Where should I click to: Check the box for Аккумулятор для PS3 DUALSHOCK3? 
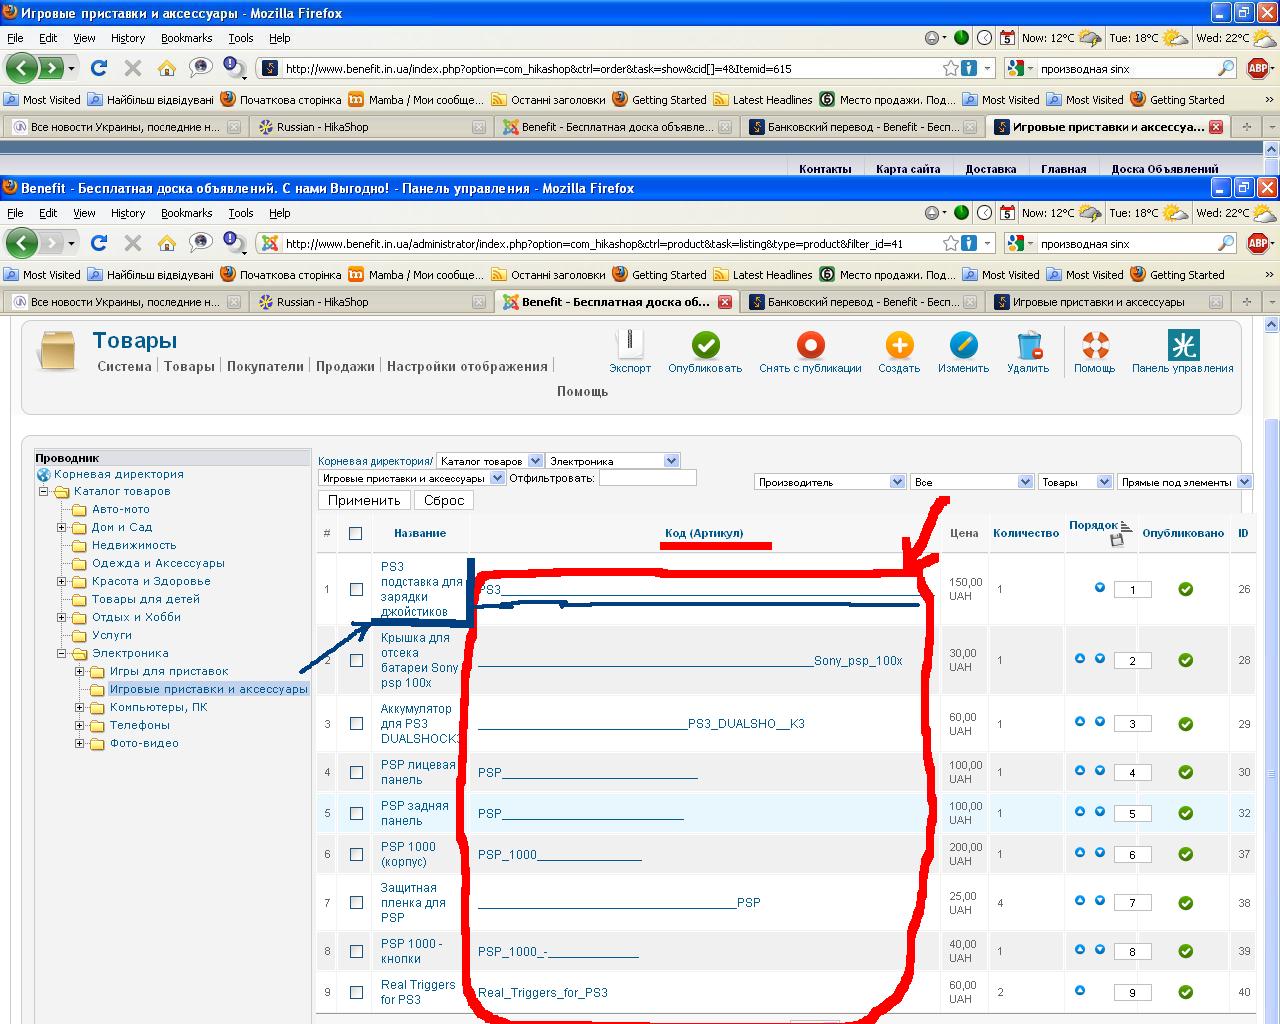[x=356, y=723]
